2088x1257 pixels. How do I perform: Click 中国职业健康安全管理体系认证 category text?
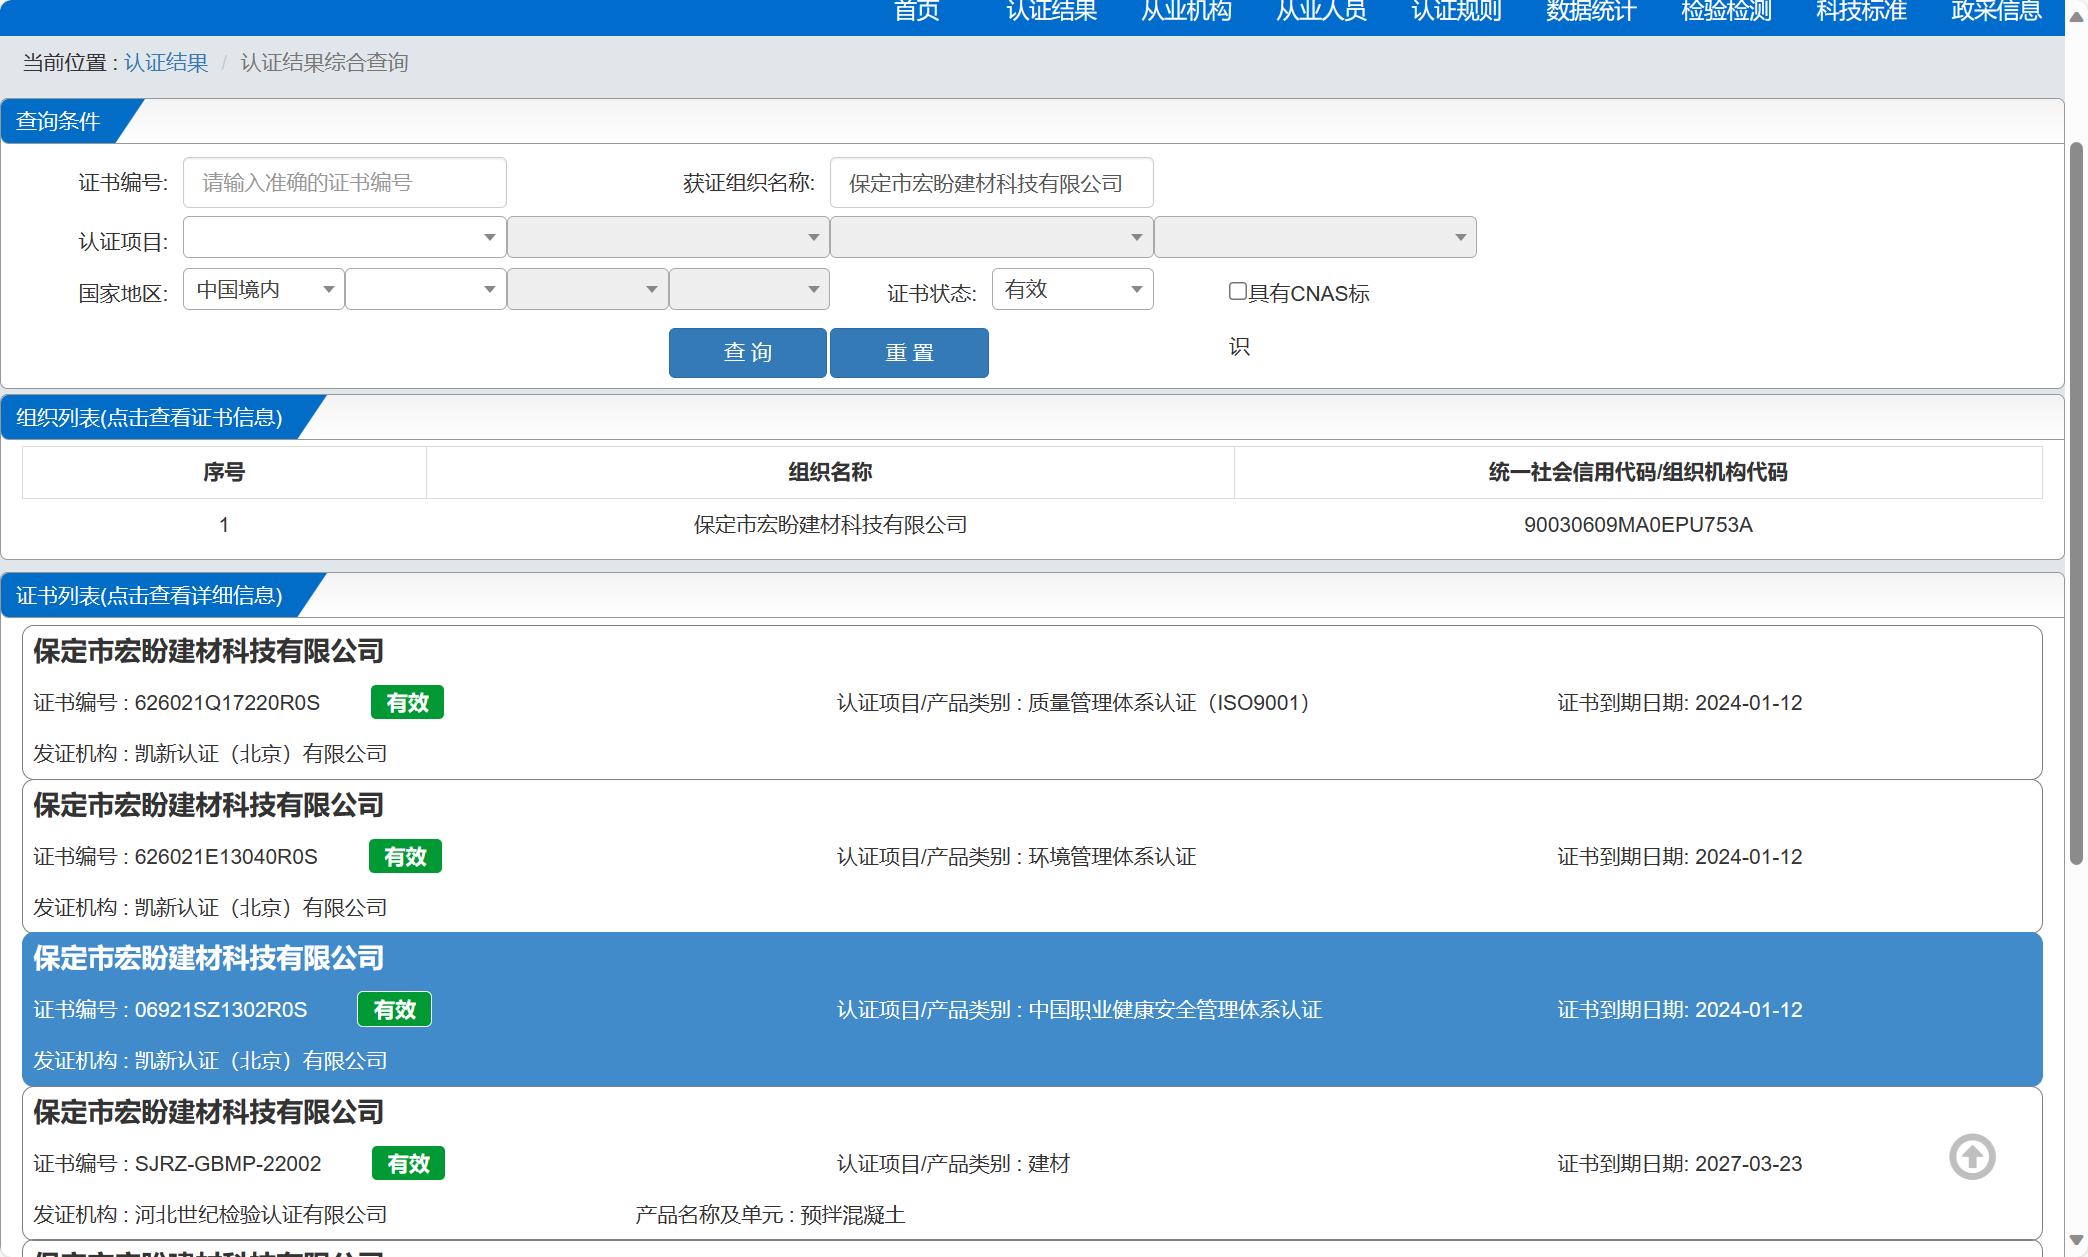pos(1175,1010)
